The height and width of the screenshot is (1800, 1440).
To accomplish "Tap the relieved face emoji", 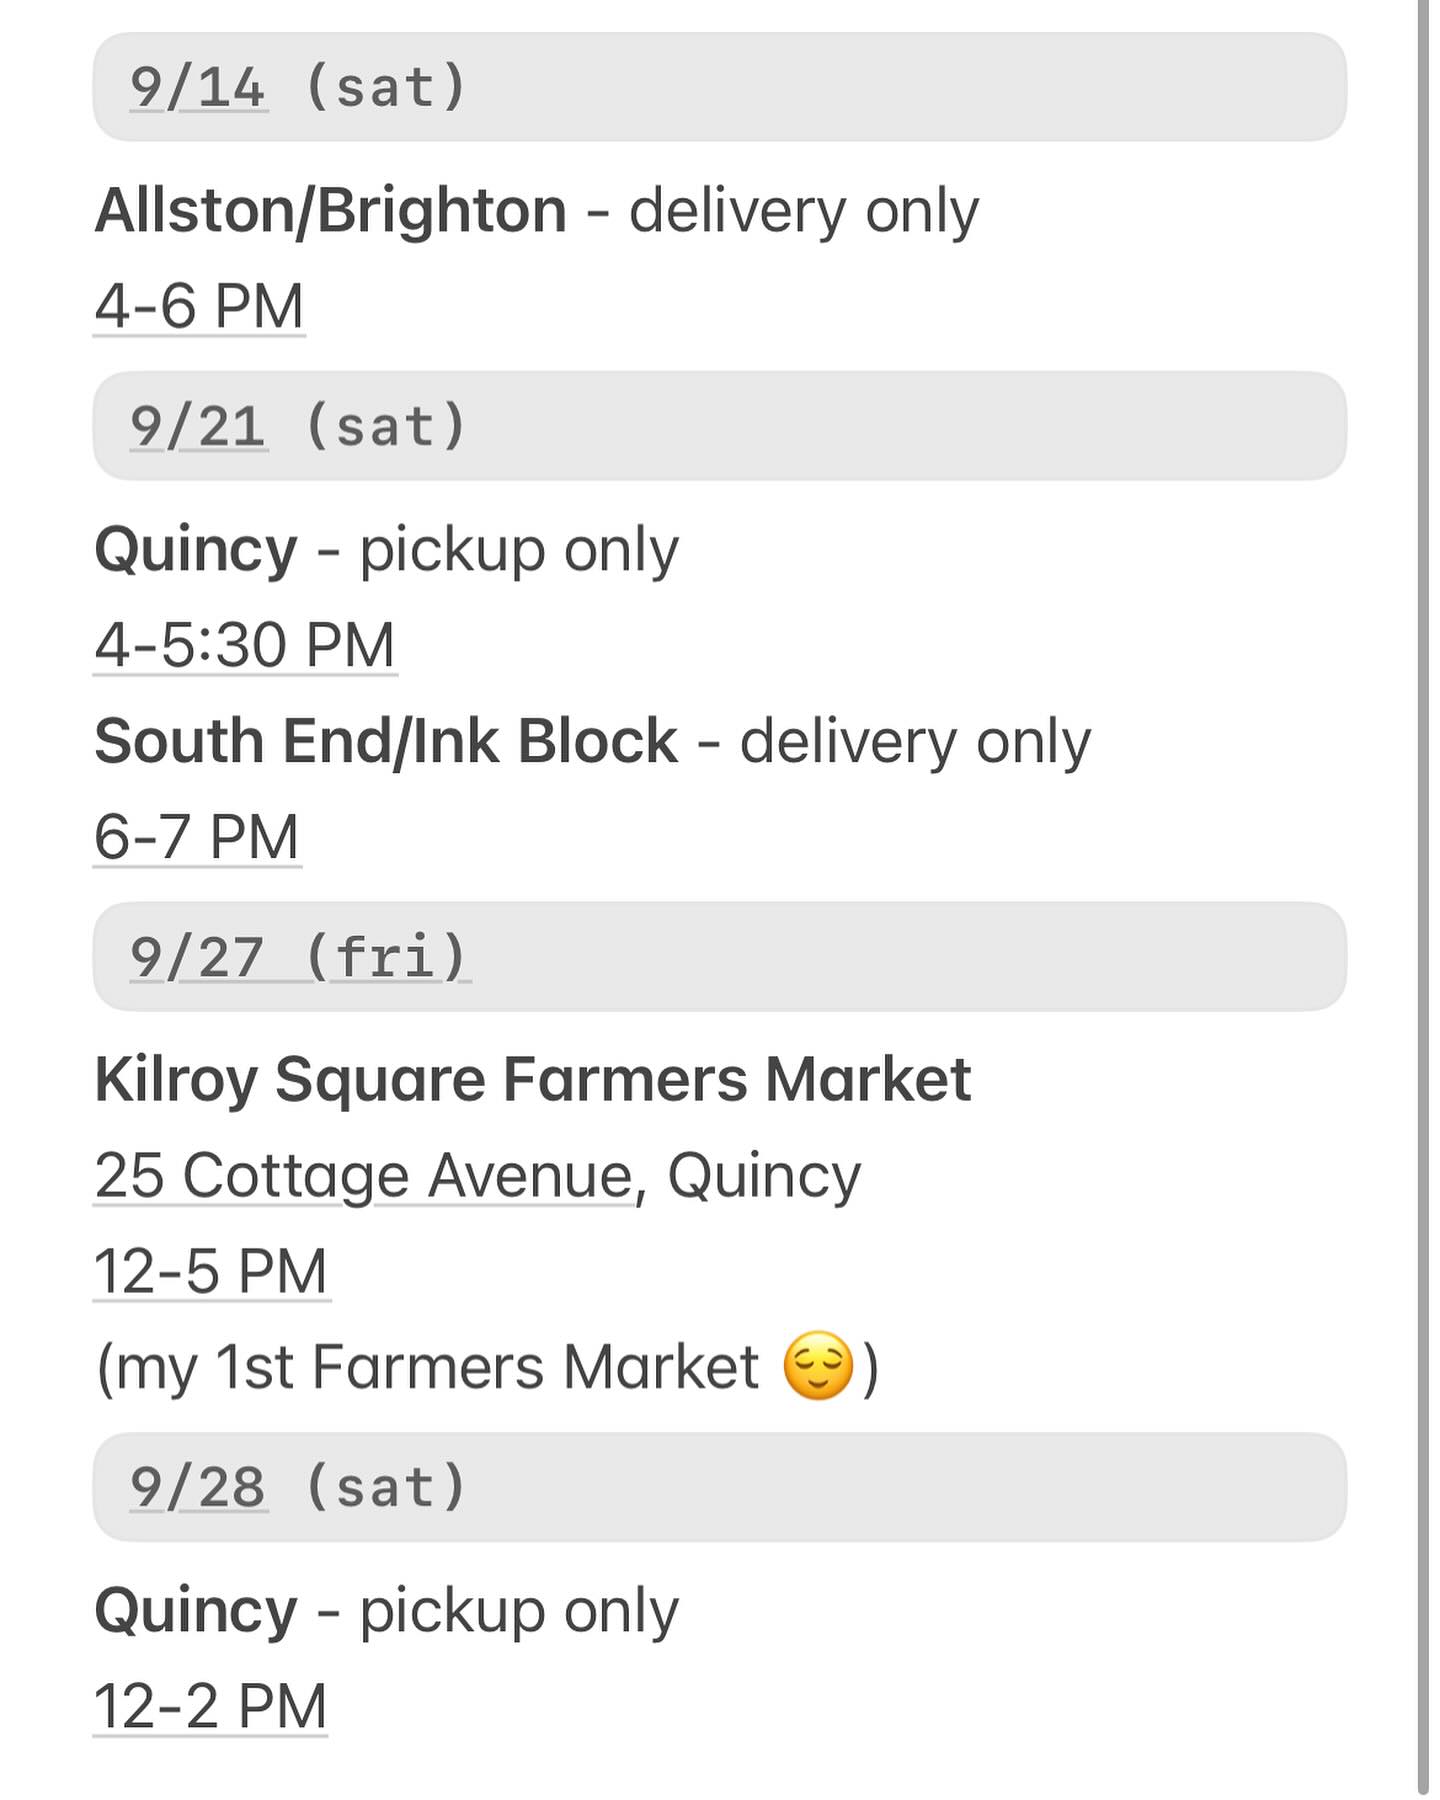I will [x=818, y=1366].
